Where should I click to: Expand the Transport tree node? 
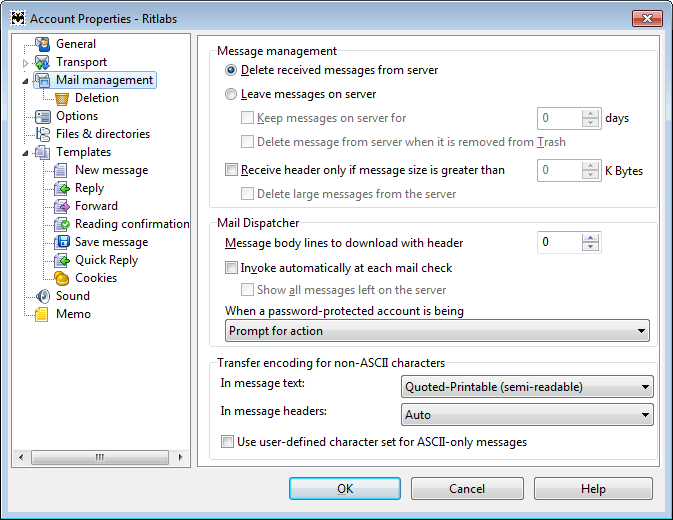25,63
